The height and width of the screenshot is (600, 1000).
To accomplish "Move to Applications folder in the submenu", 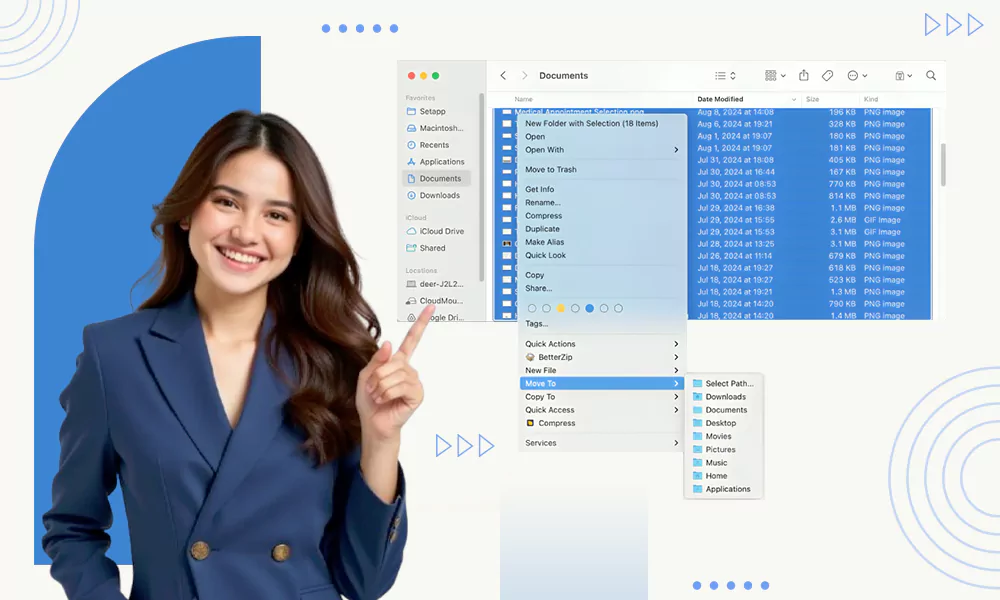I will [723, 489].
